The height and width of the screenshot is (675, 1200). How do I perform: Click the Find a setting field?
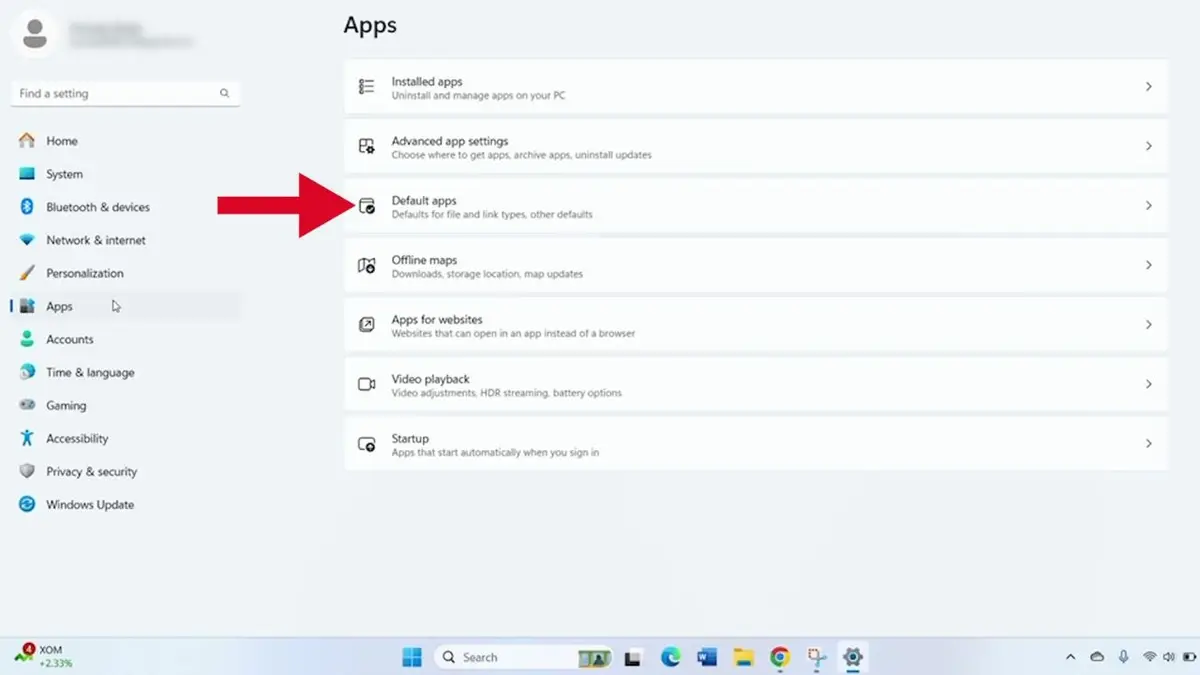125,93
